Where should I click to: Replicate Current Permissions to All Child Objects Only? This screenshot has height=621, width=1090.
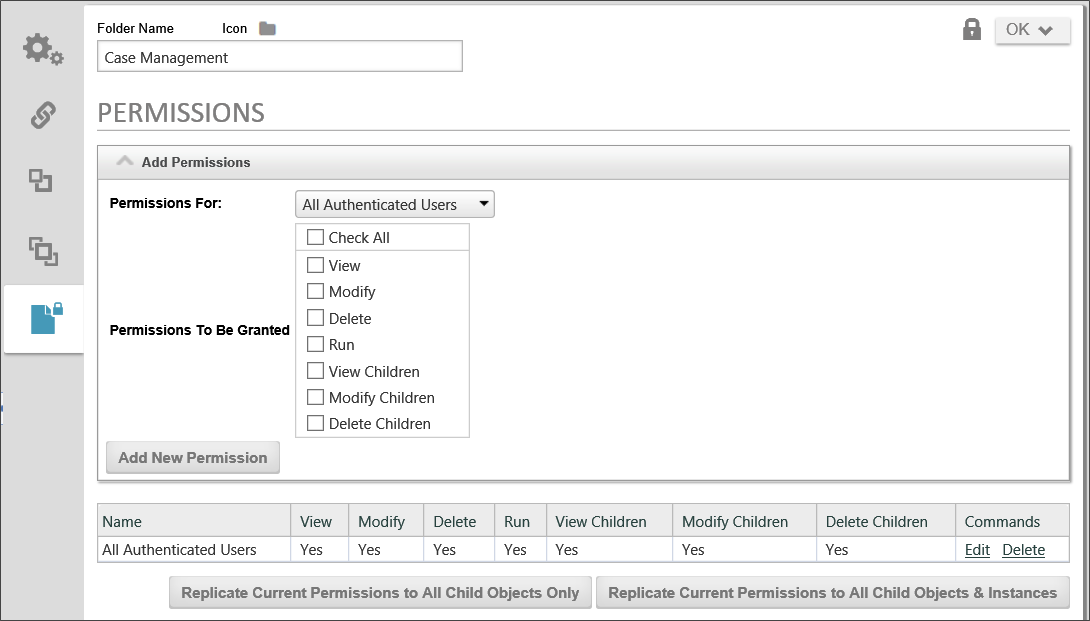[380, 593]
